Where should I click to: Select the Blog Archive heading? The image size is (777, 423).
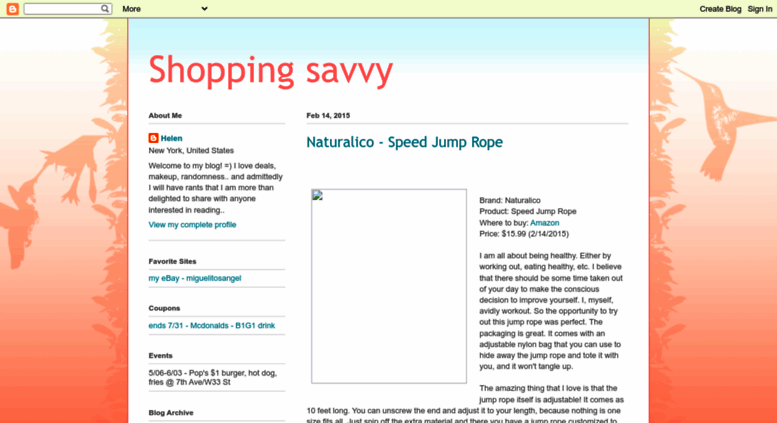171,413
